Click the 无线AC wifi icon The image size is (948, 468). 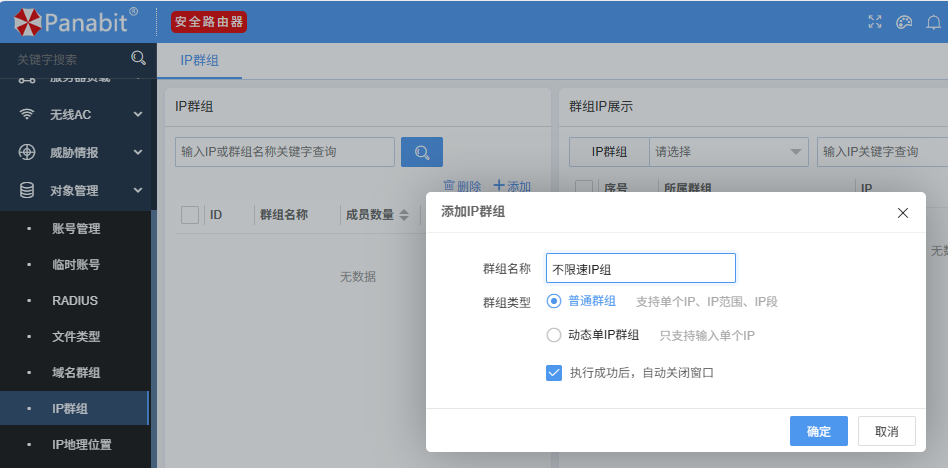click(x=27, y=114)
